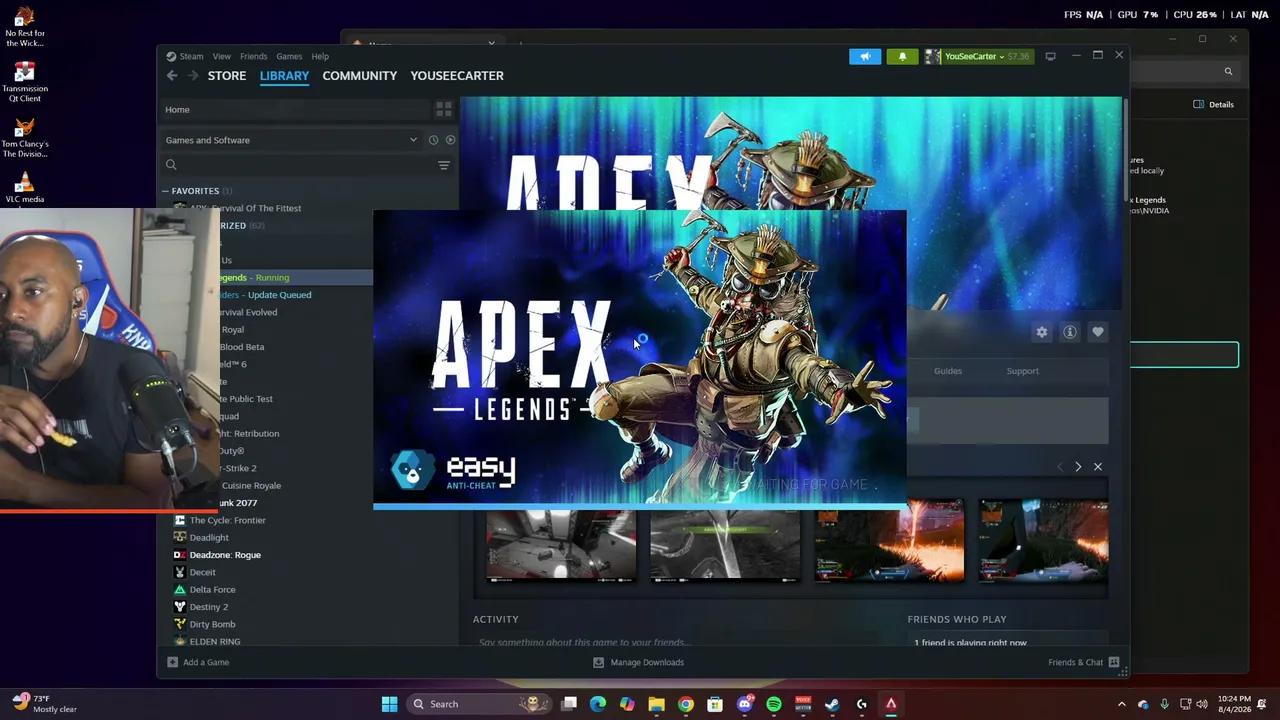Open the Guides tab for Apex Legends
The width and height of the screenshot is (1280, 720).
pyautogui.click(x=948, y=371)
